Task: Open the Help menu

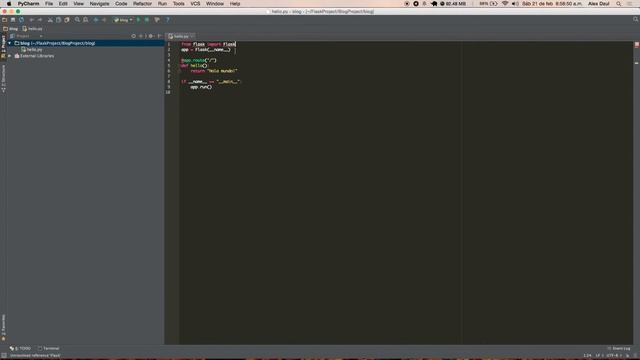Action: click(235, 4)
